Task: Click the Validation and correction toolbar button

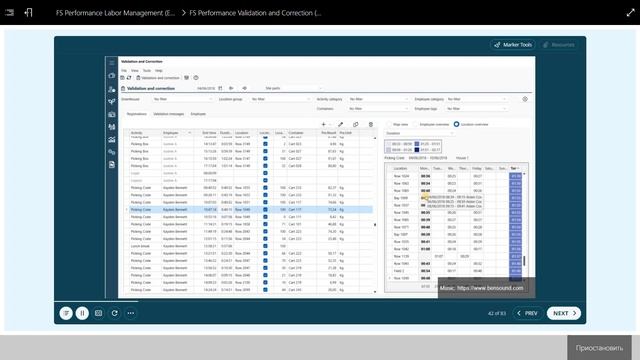Action: point(158,78)
